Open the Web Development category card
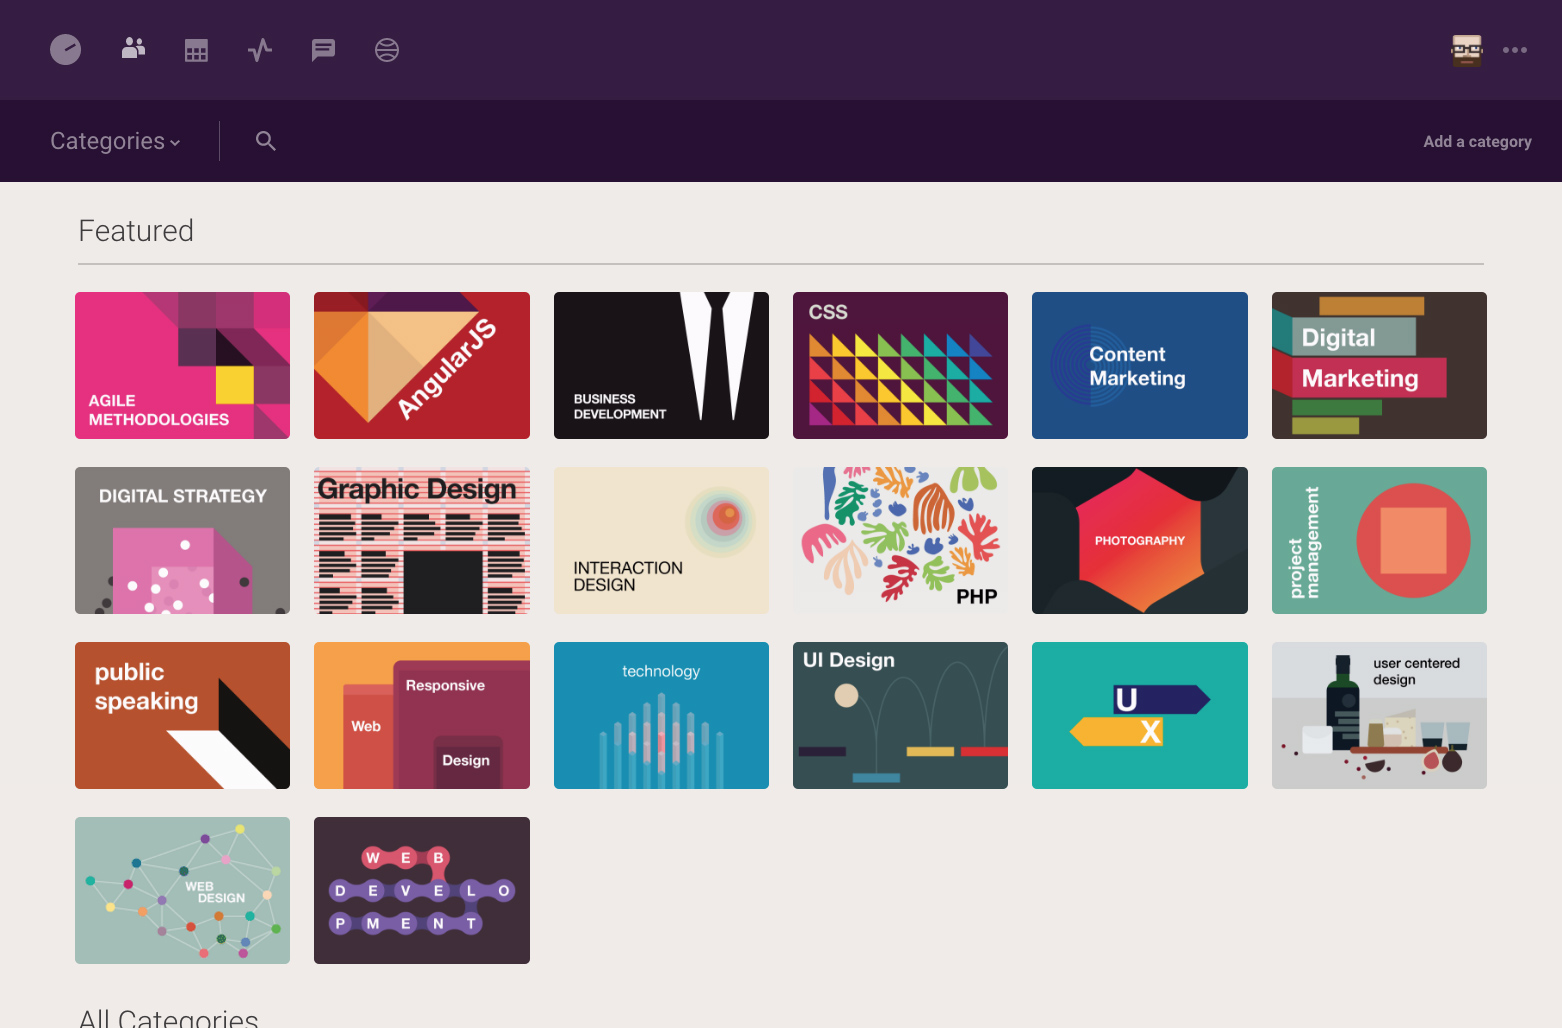 point(422,890)
